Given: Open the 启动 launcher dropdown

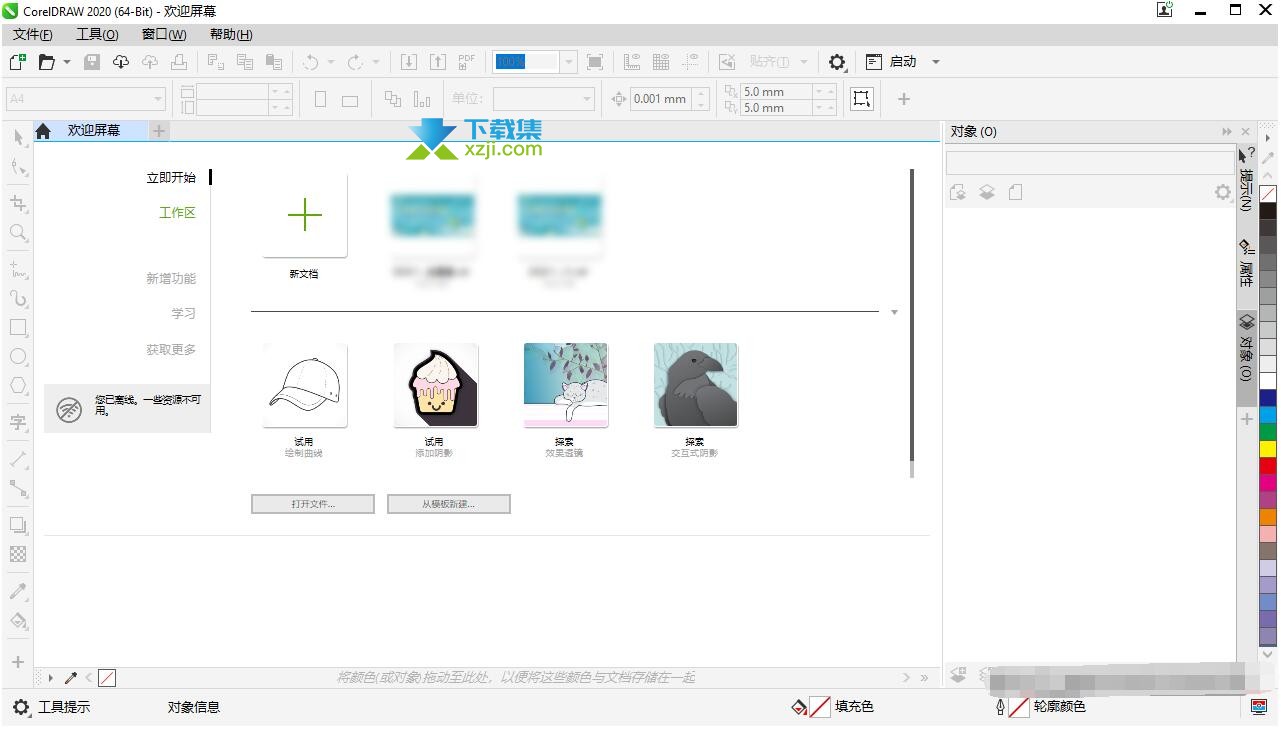Looking at the screenshot, I should point(936,62).
